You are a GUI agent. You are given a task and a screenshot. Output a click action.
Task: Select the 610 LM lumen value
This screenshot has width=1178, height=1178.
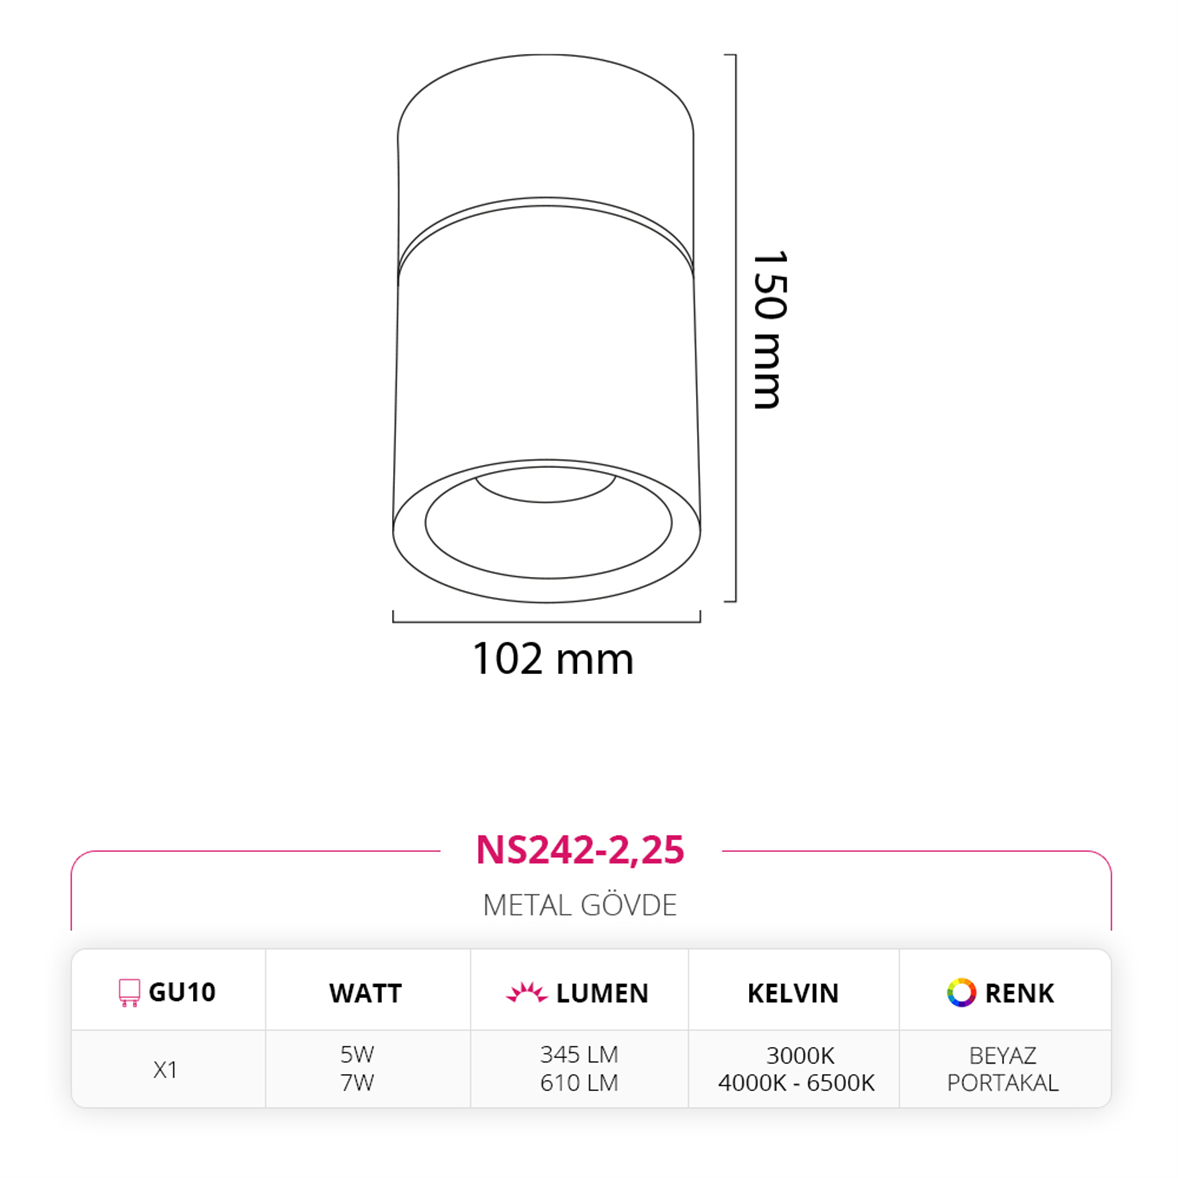[x=579, y=1083]
